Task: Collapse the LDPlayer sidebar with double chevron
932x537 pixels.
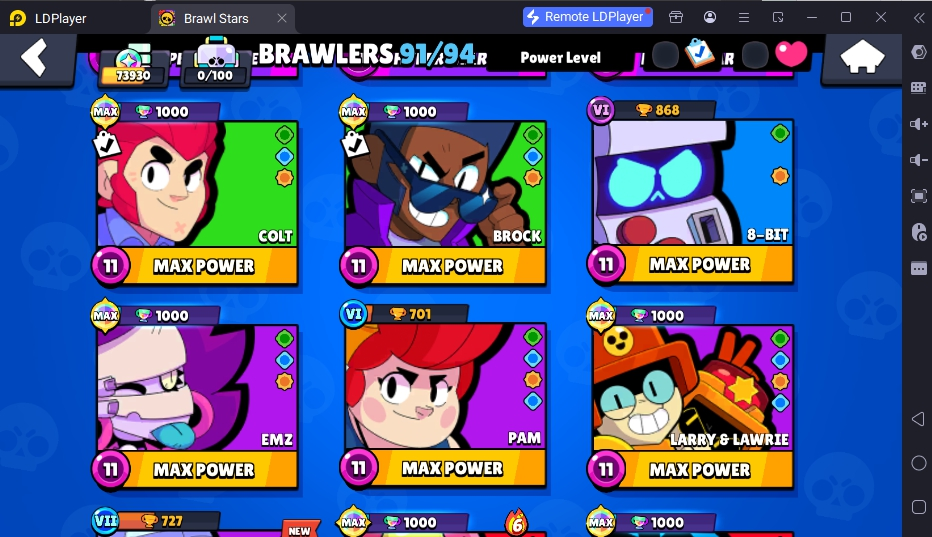Action: tap(919, 18)
